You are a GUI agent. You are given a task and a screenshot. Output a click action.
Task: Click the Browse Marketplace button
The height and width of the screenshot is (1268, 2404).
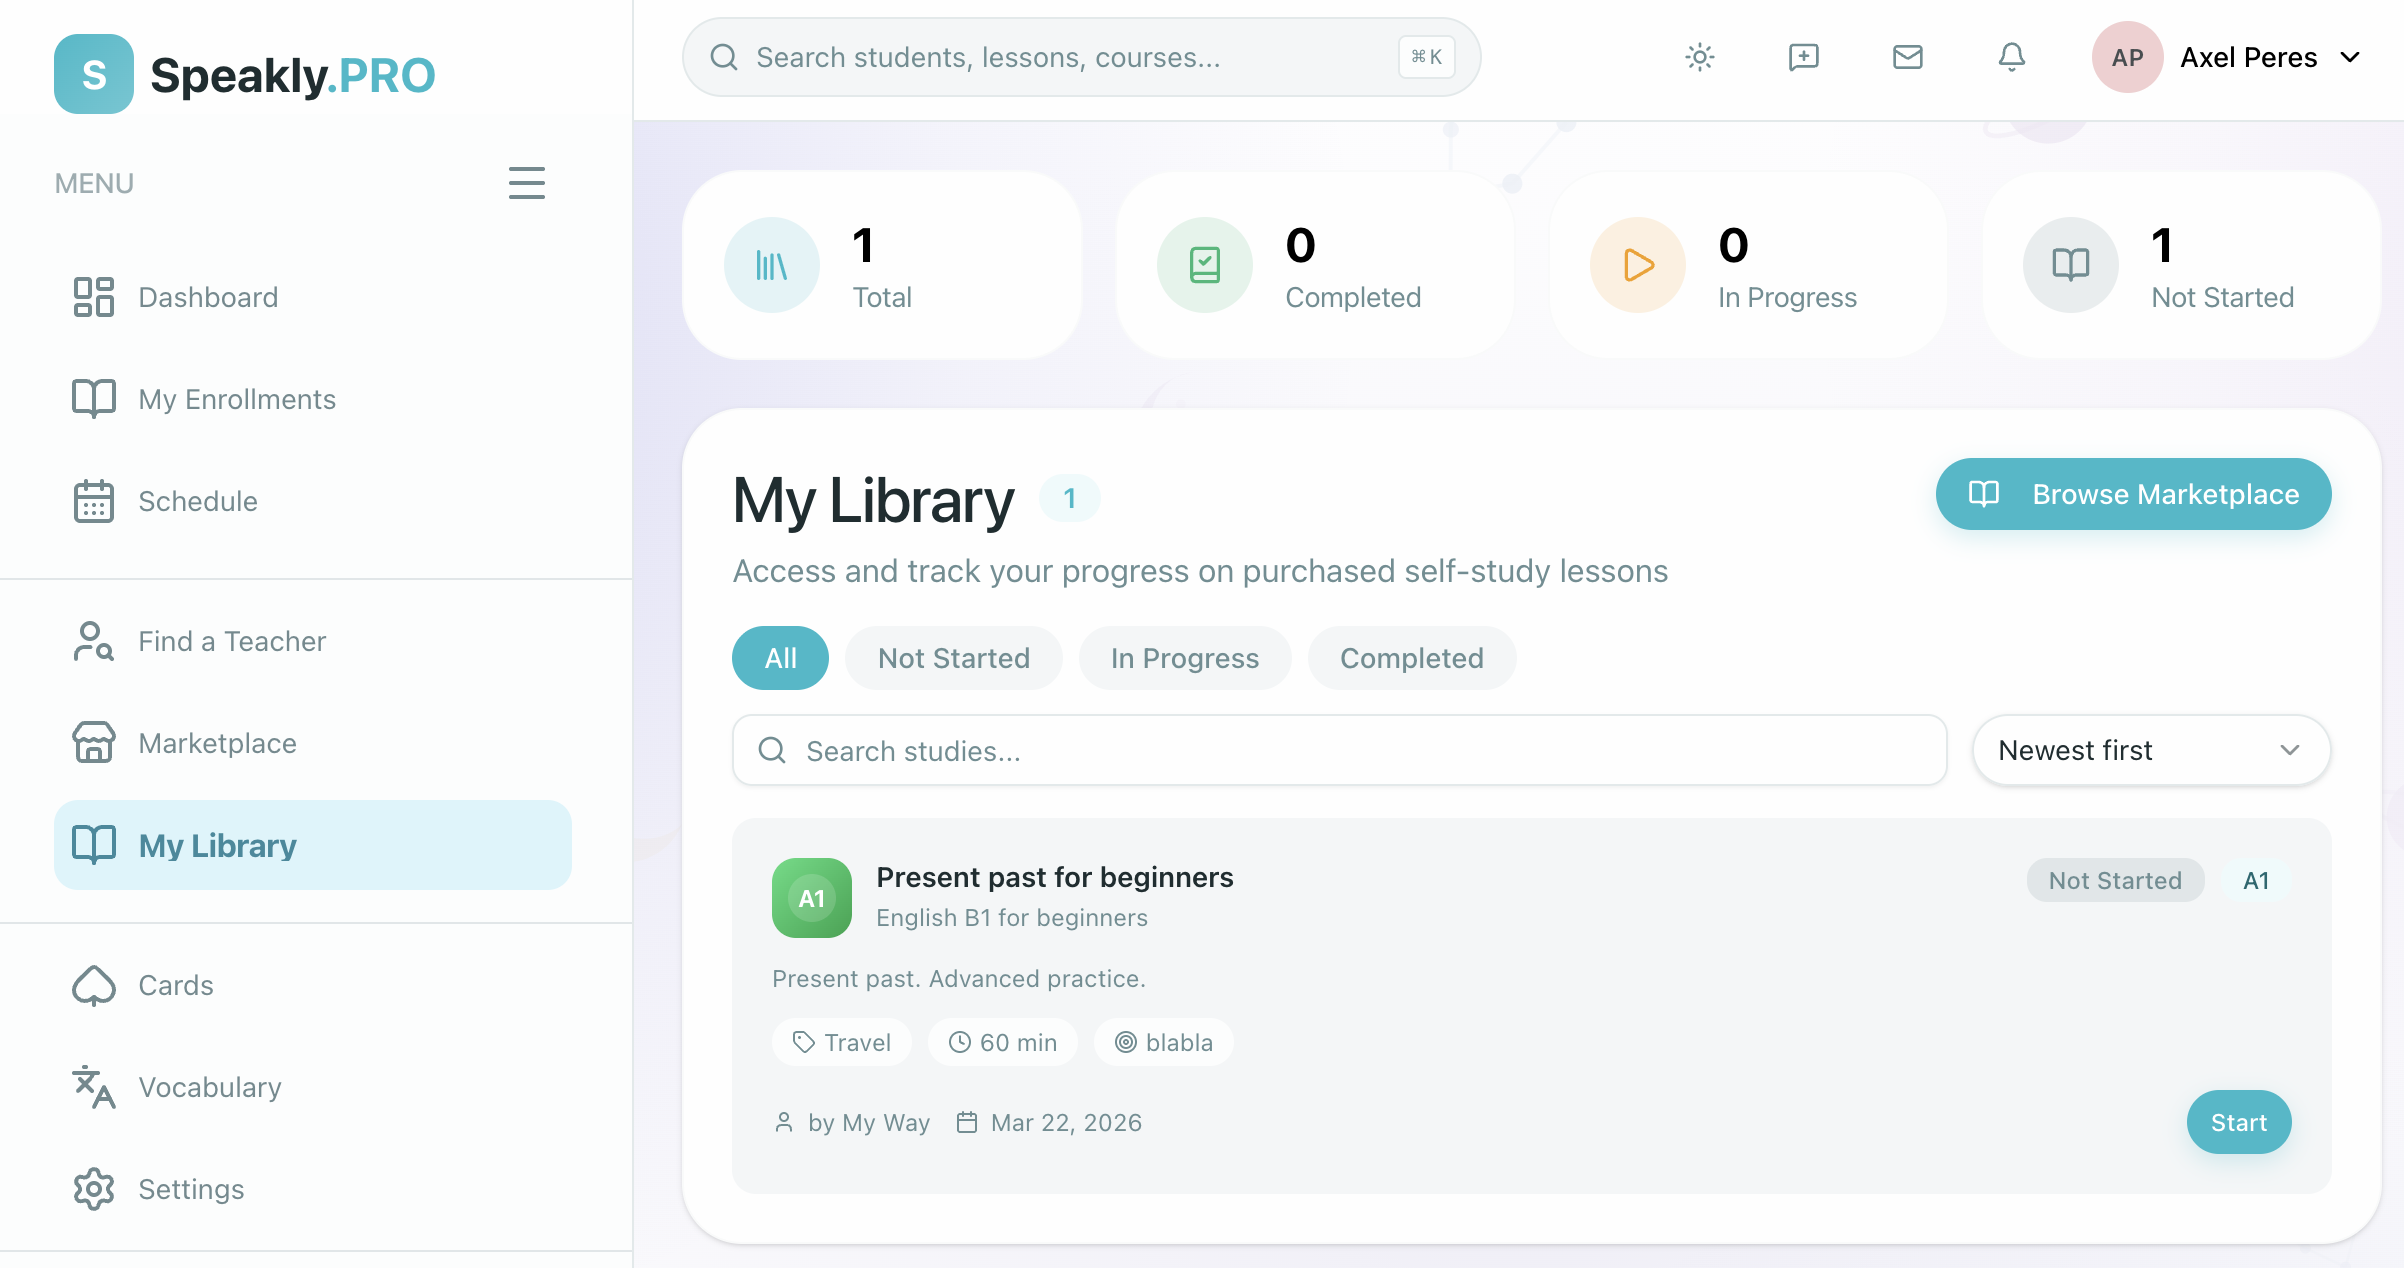click(x=2133, y=494)
